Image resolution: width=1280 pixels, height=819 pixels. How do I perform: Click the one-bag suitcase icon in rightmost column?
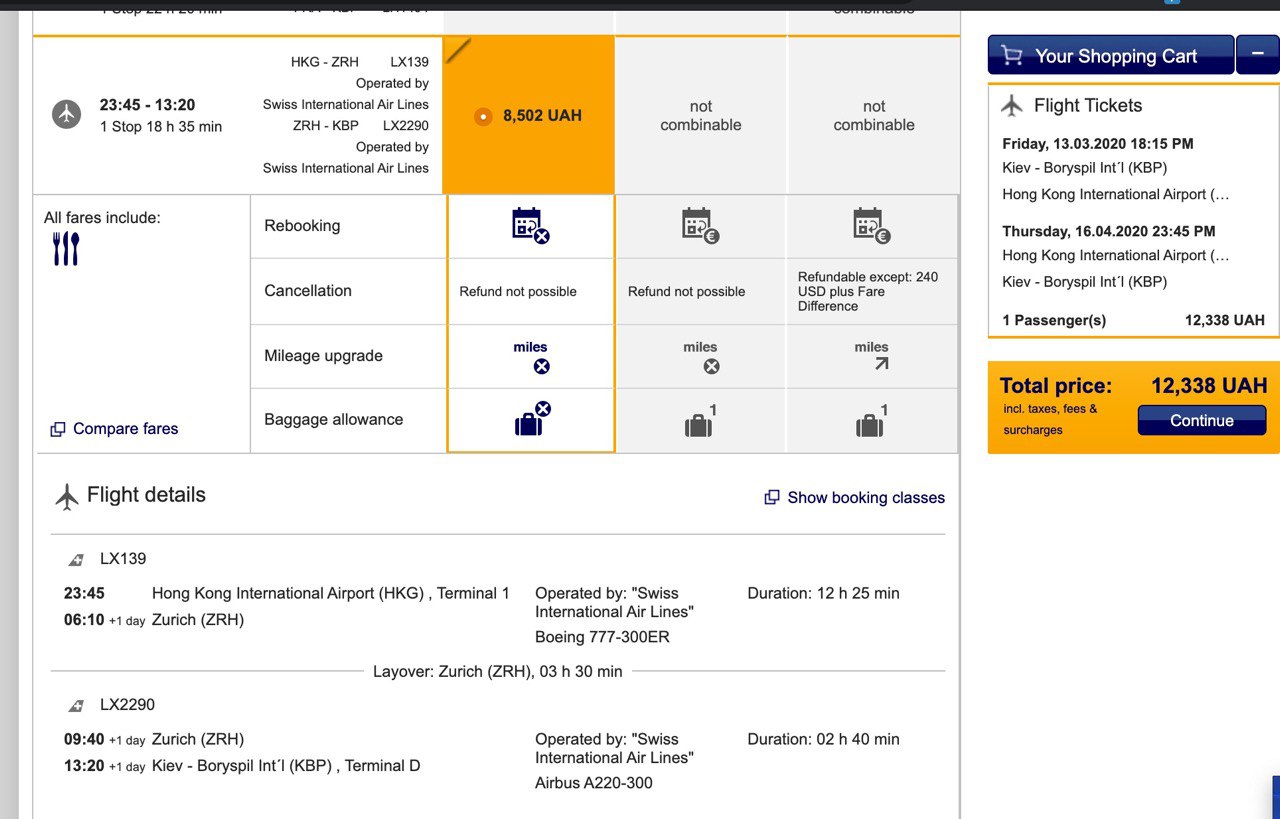pos(872,421)
